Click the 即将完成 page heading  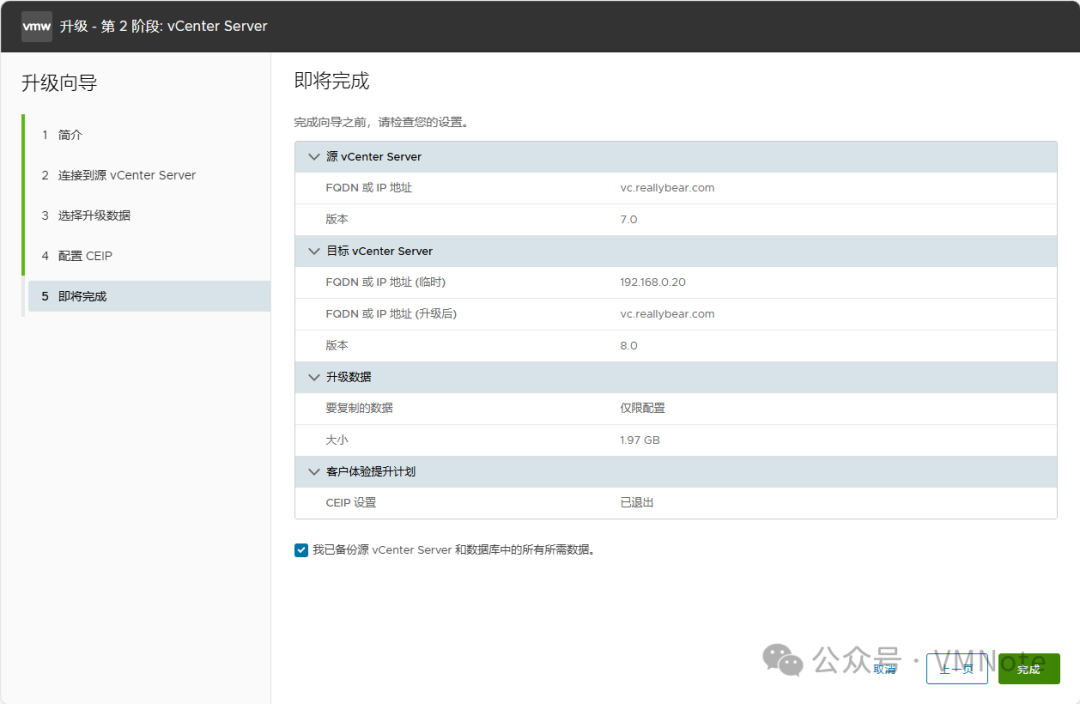pos(331,81)
